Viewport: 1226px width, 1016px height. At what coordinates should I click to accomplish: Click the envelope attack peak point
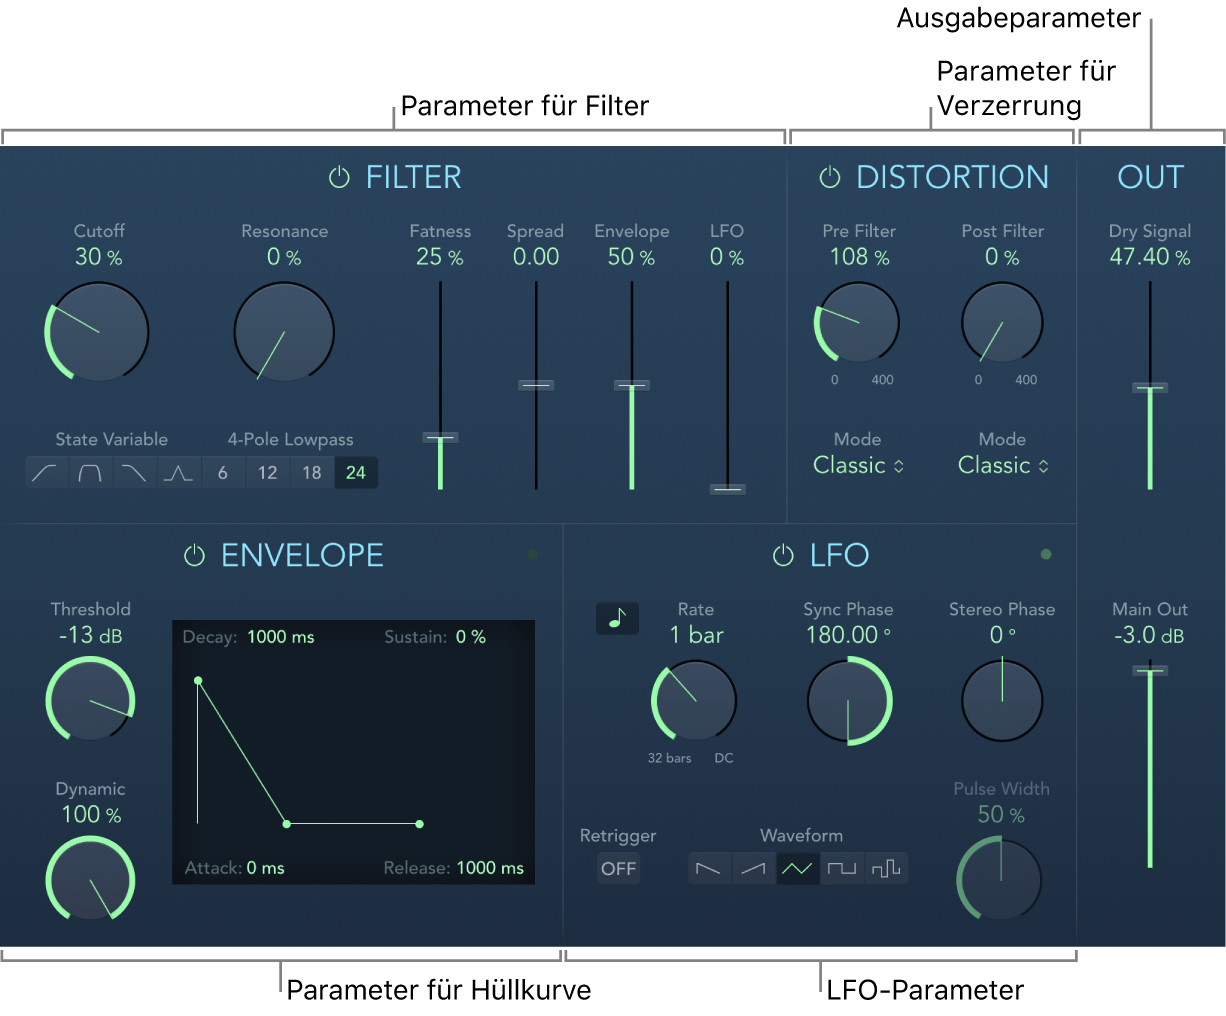click(x=198, y=680)
